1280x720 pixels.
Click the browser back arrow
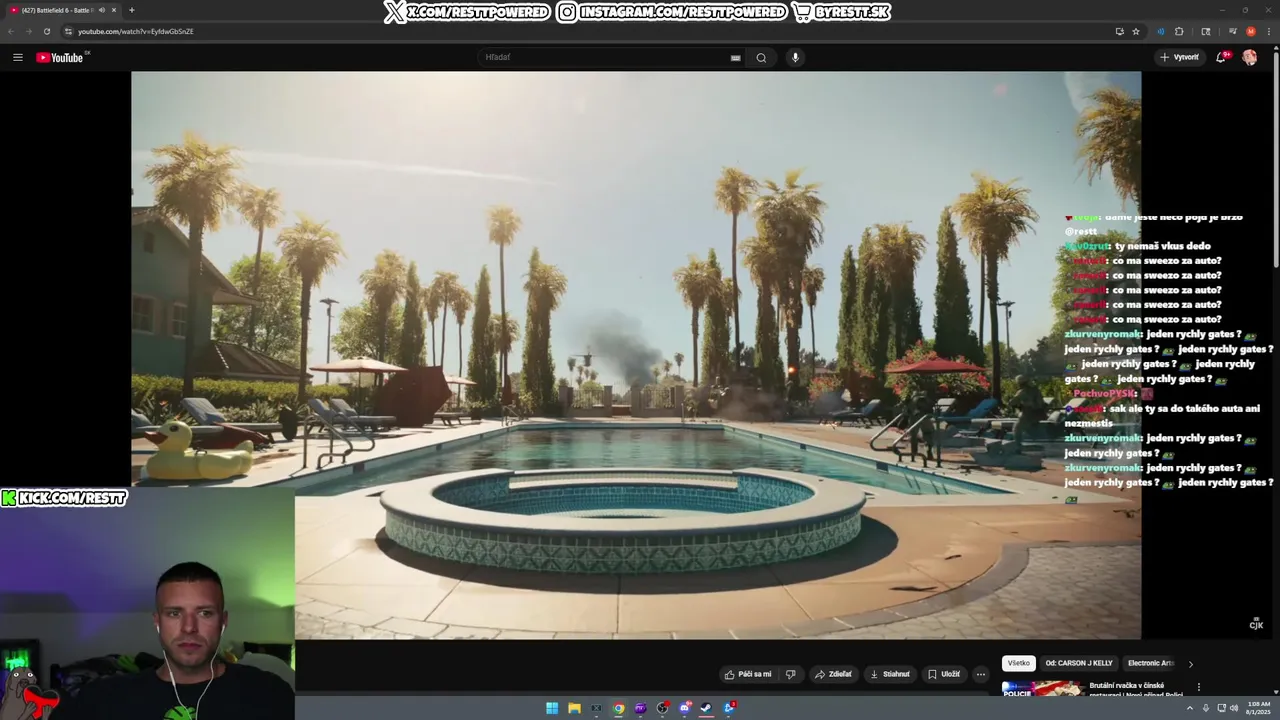11,31
